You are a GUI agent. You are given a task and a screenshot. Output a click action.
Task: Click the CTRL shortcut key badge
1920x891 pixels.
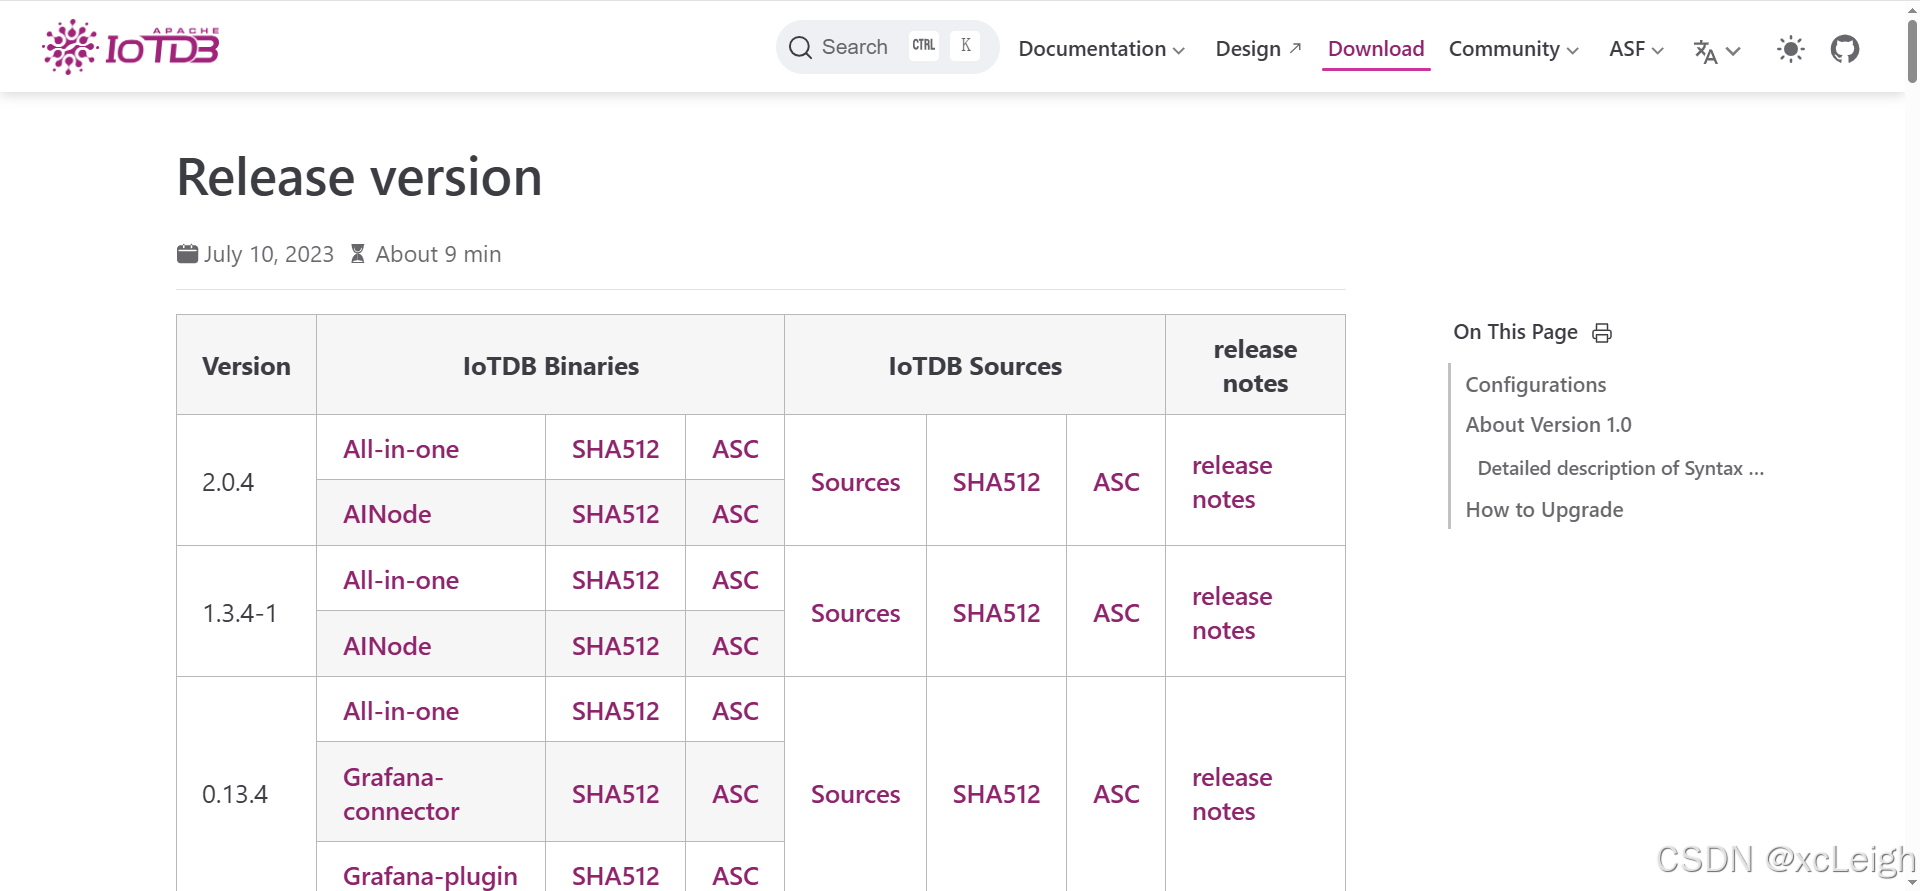[x=924, y=45]
